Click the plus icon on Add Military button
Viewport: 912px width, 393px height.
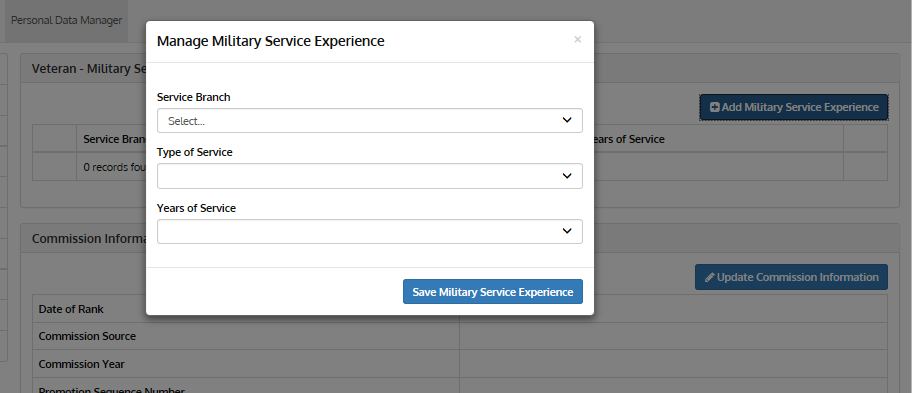tap(715, 107)
